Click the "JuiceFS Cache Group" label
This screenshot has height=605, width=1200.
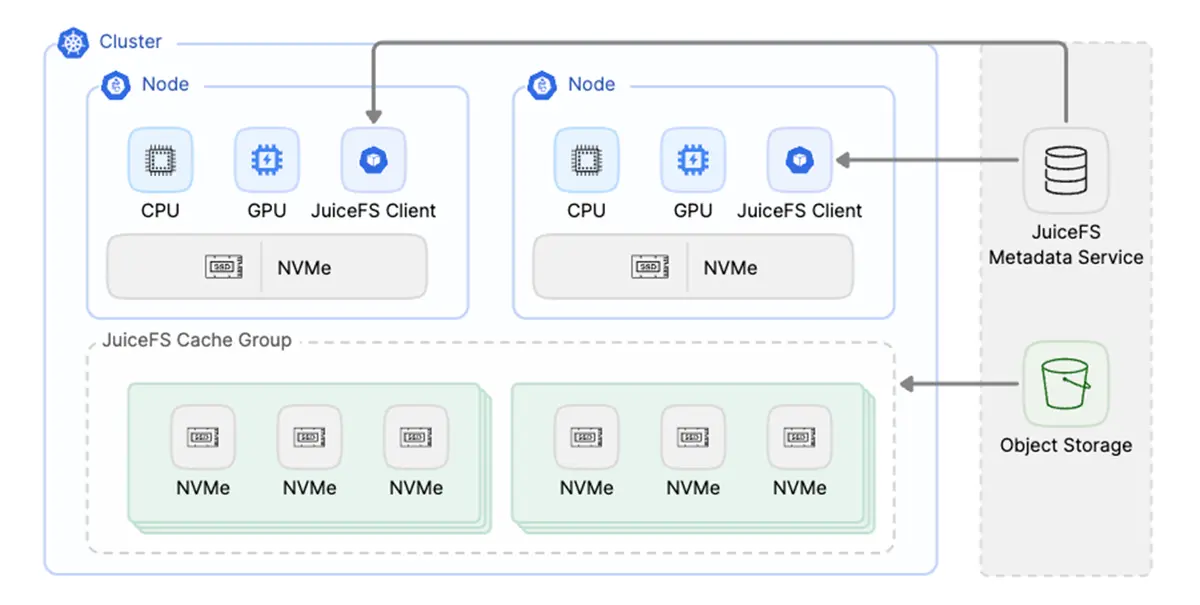[x=197, y=340]
